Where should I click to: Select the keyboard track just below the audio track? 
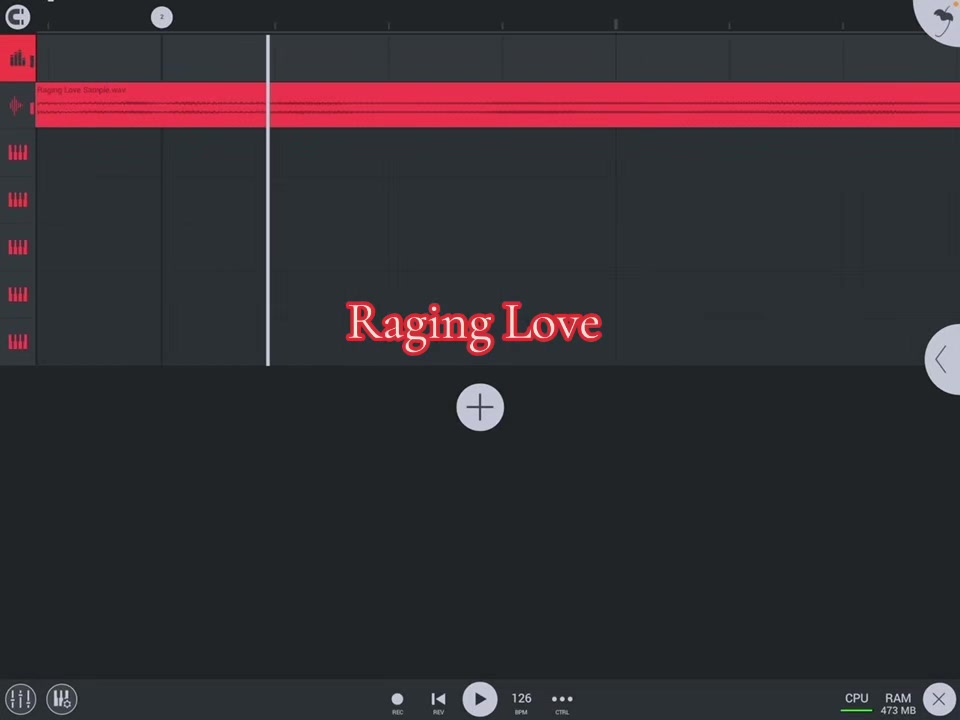tap(18, 152)
